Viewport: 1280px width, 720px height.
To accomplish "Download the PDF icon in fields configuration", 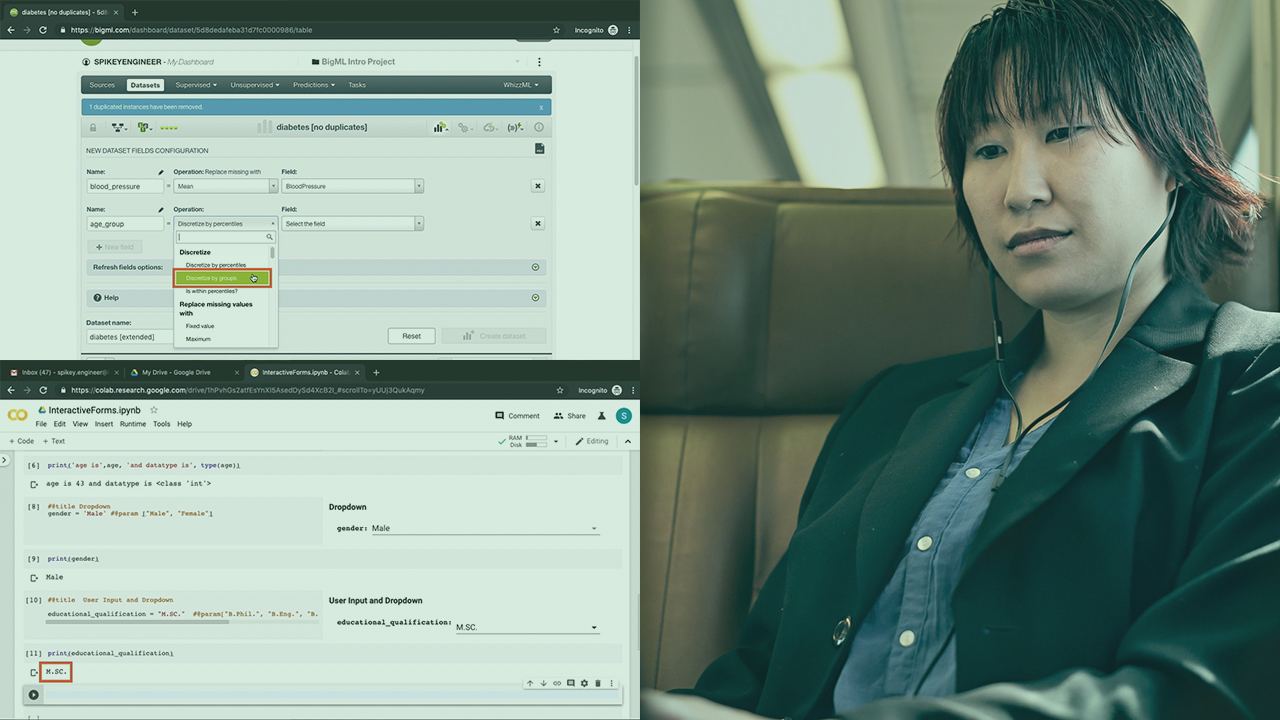I will (539, 149).
